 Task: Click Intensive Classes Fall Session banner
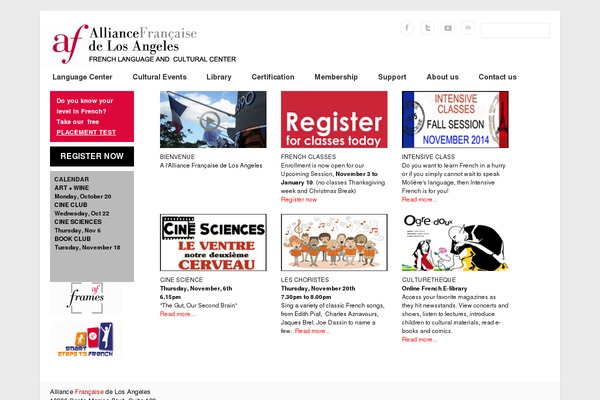point(455,119)
